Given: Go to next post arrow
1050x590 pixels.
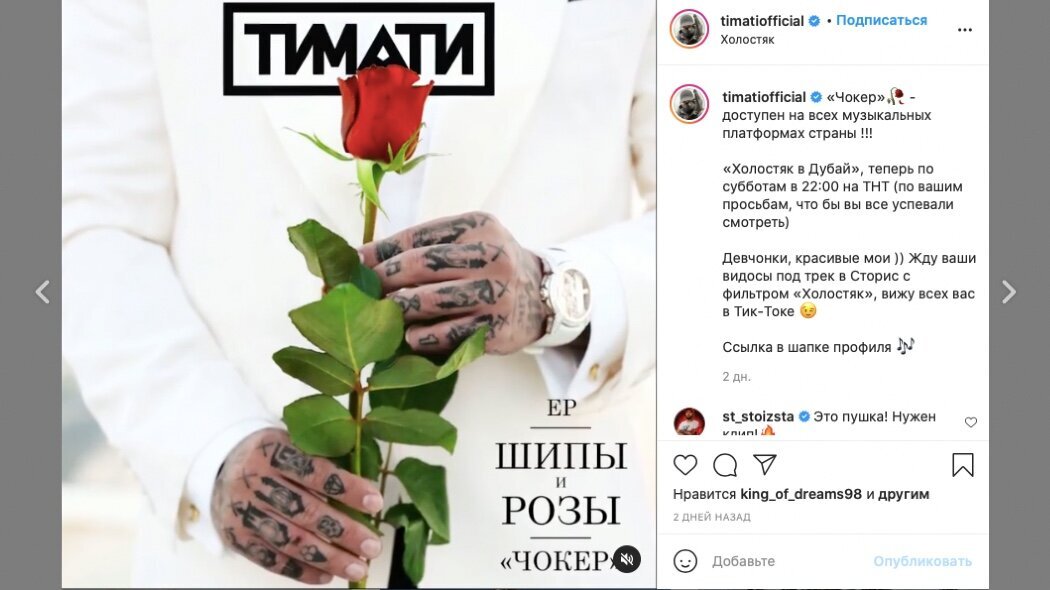Looking at the screenshot, I should pyautogui.click(x=1008, y=292).
